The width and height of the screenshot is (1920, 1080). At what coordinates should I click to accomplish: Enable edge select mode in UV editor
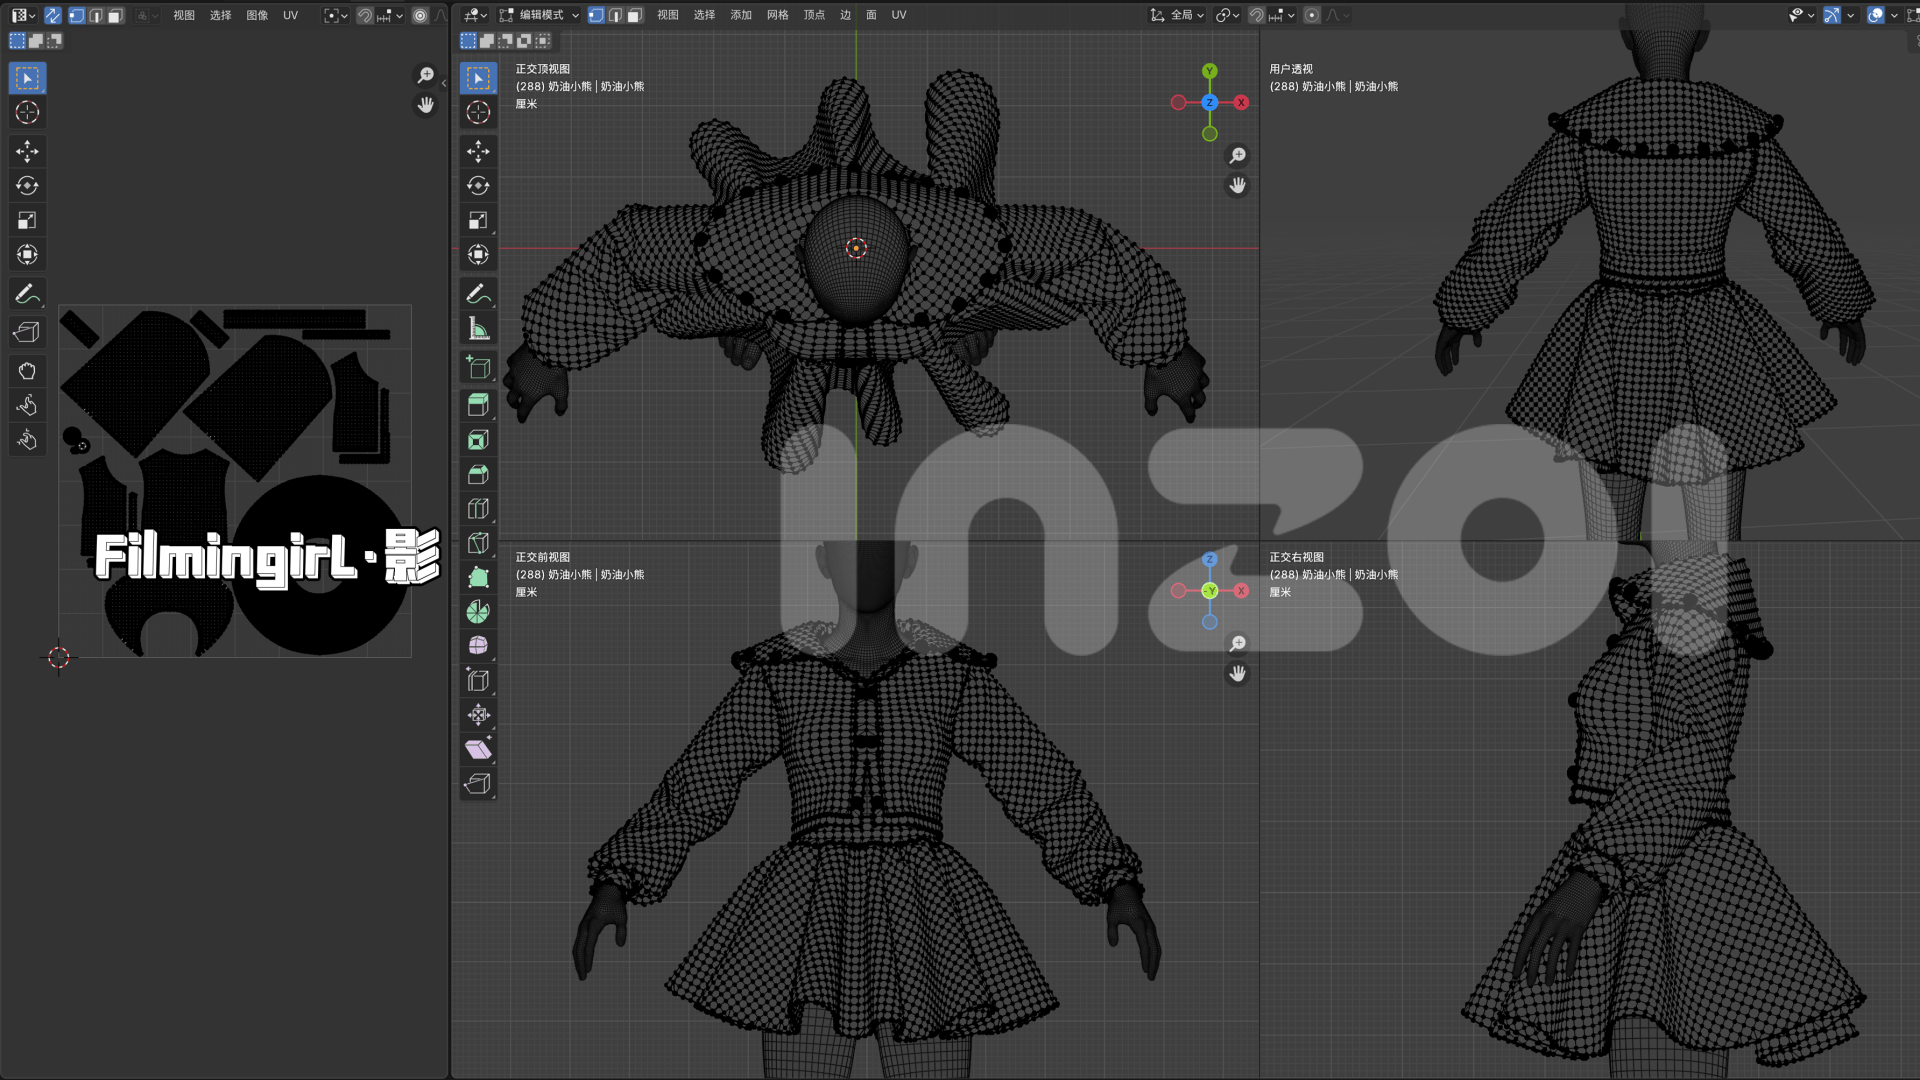pos(96,15)
